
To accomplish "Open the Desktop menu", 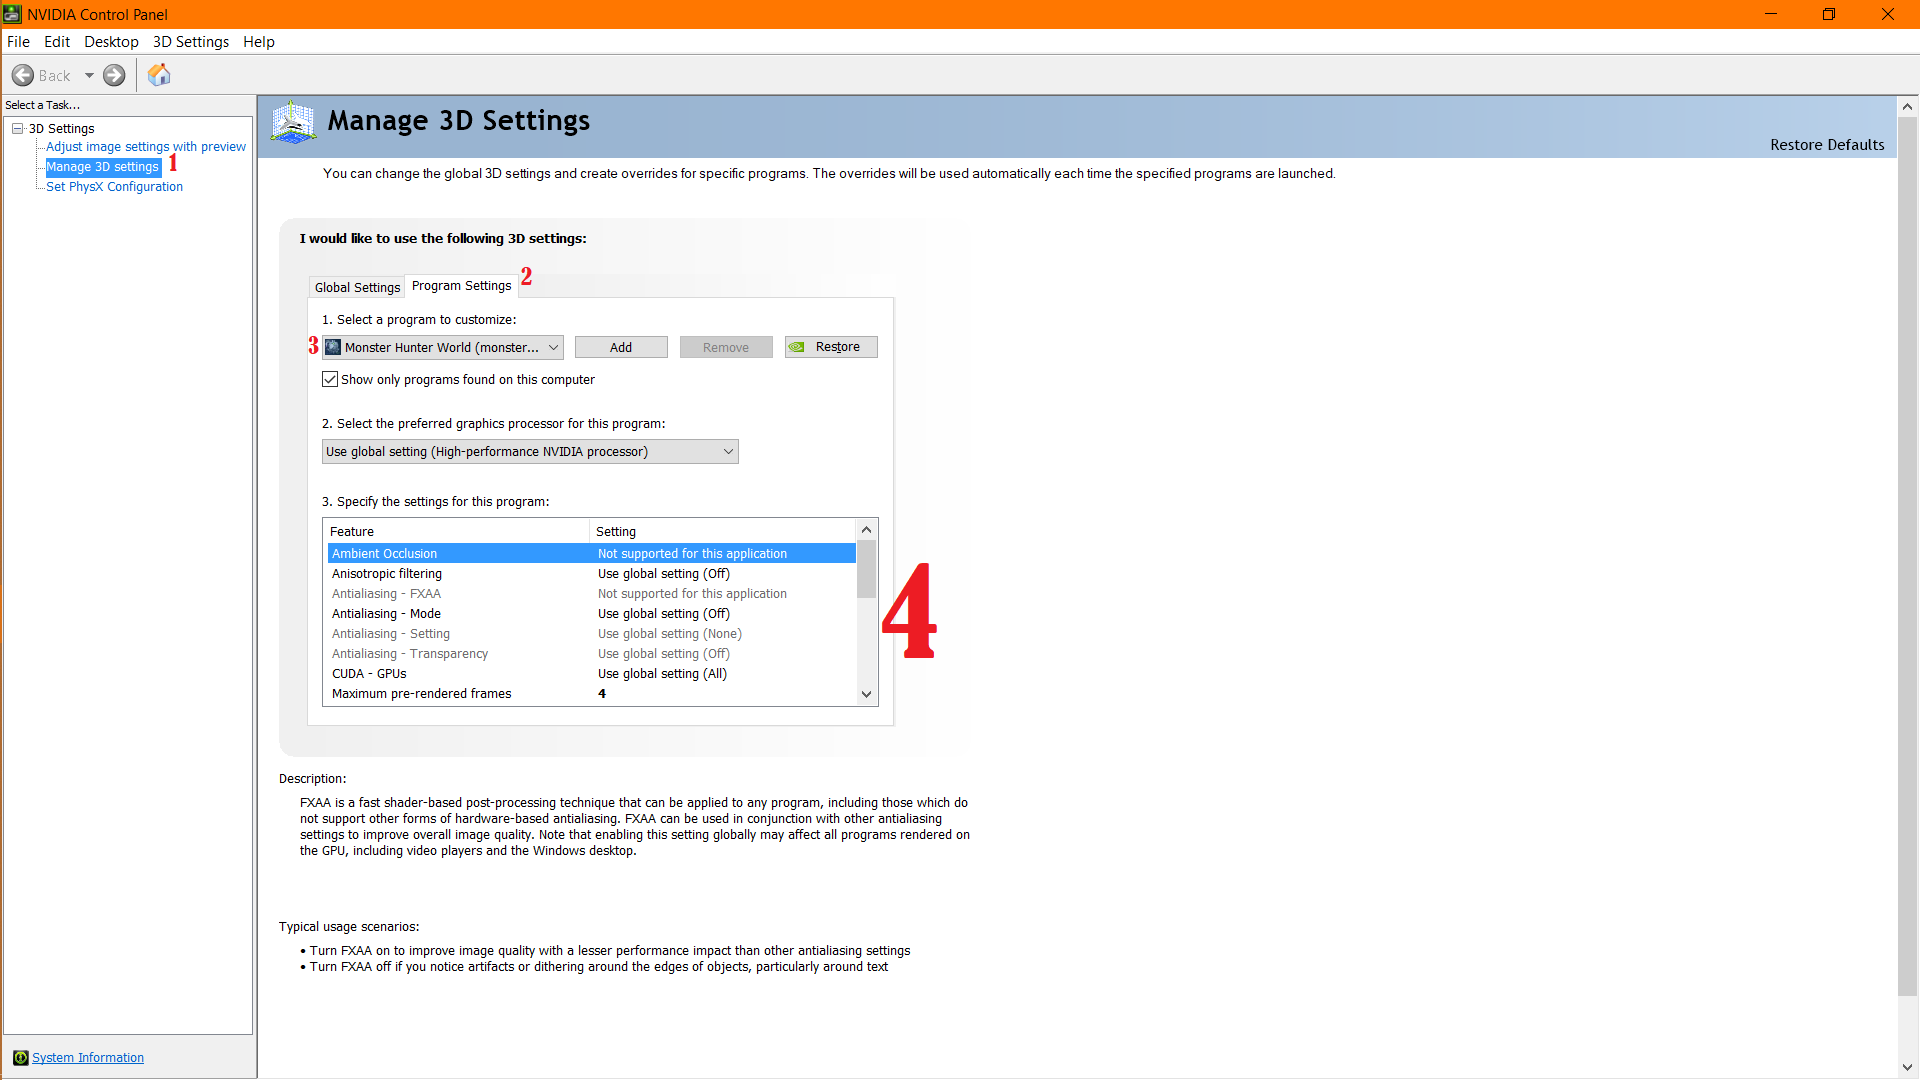I will point(111,42).
